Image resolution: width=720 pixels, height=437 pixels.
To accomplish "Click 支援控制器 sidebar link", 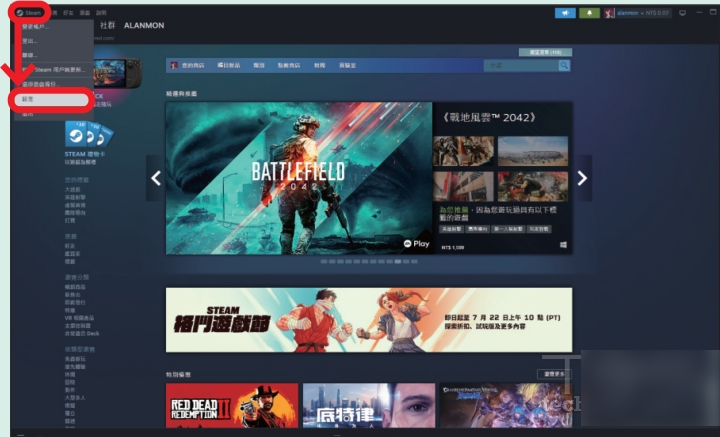I will click(x=78, y=325).
